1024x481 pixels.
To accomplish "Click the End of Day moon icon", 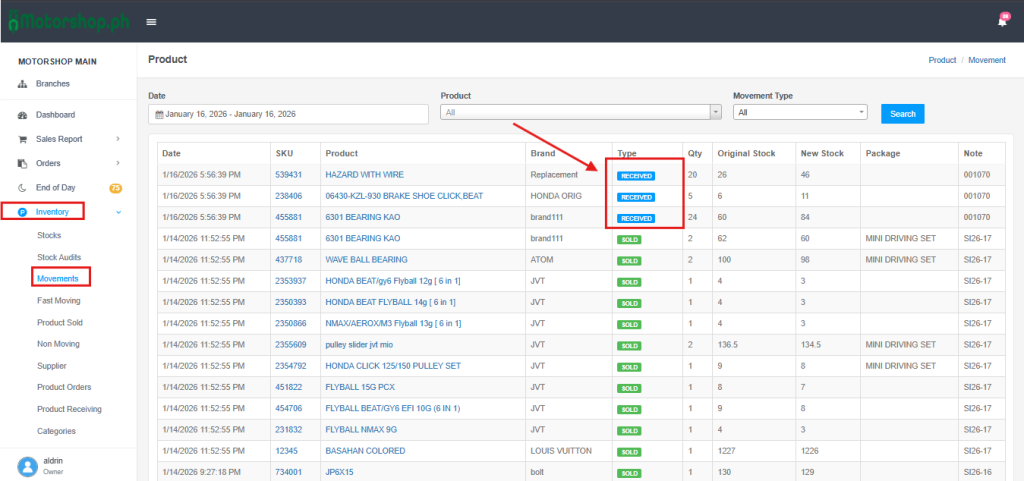I will pos(23,187).
